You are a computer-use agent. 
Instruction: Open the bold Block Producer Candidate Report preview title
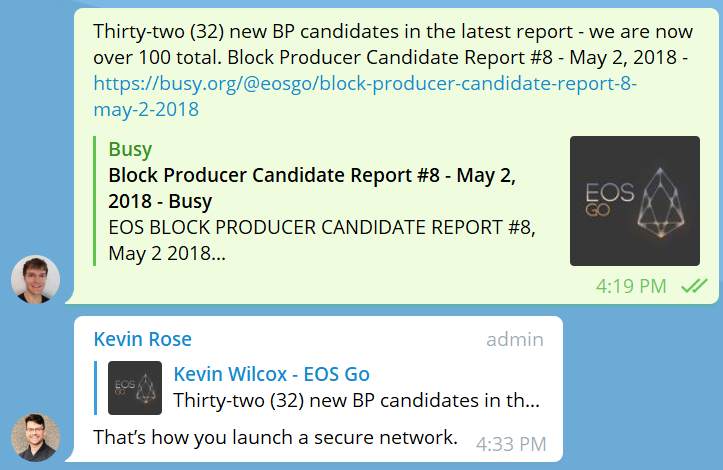312,188
